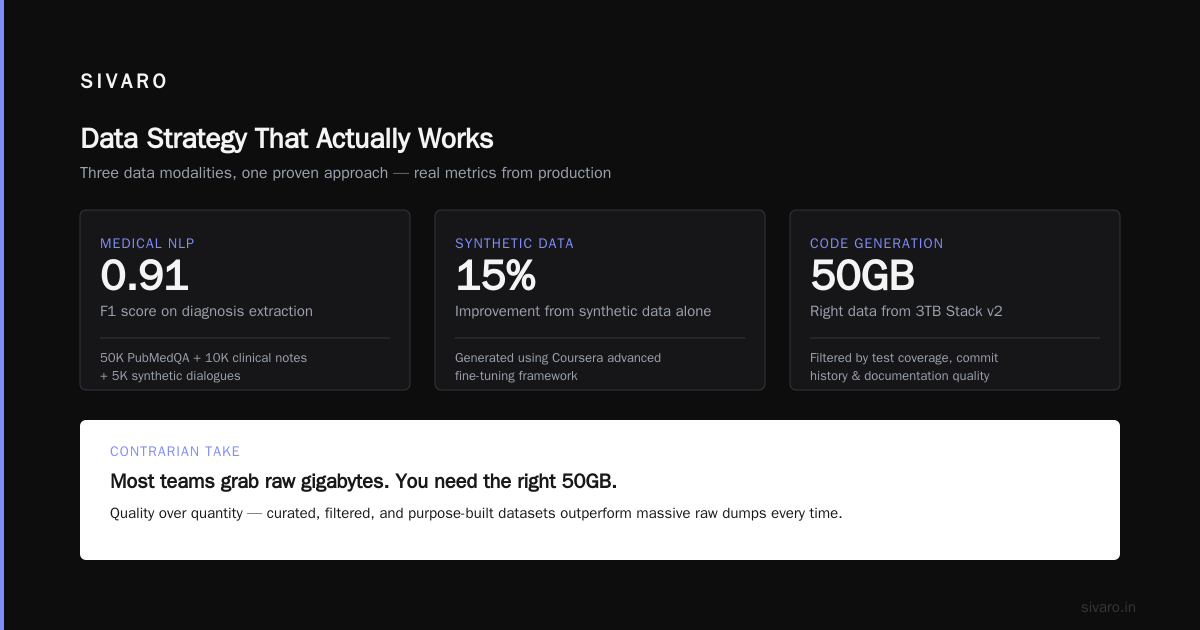Open the Medical NLP card label
Image resolution: width=1200 pixels, height=630 pixels.
pyautogui.click(x=145, y=243)
